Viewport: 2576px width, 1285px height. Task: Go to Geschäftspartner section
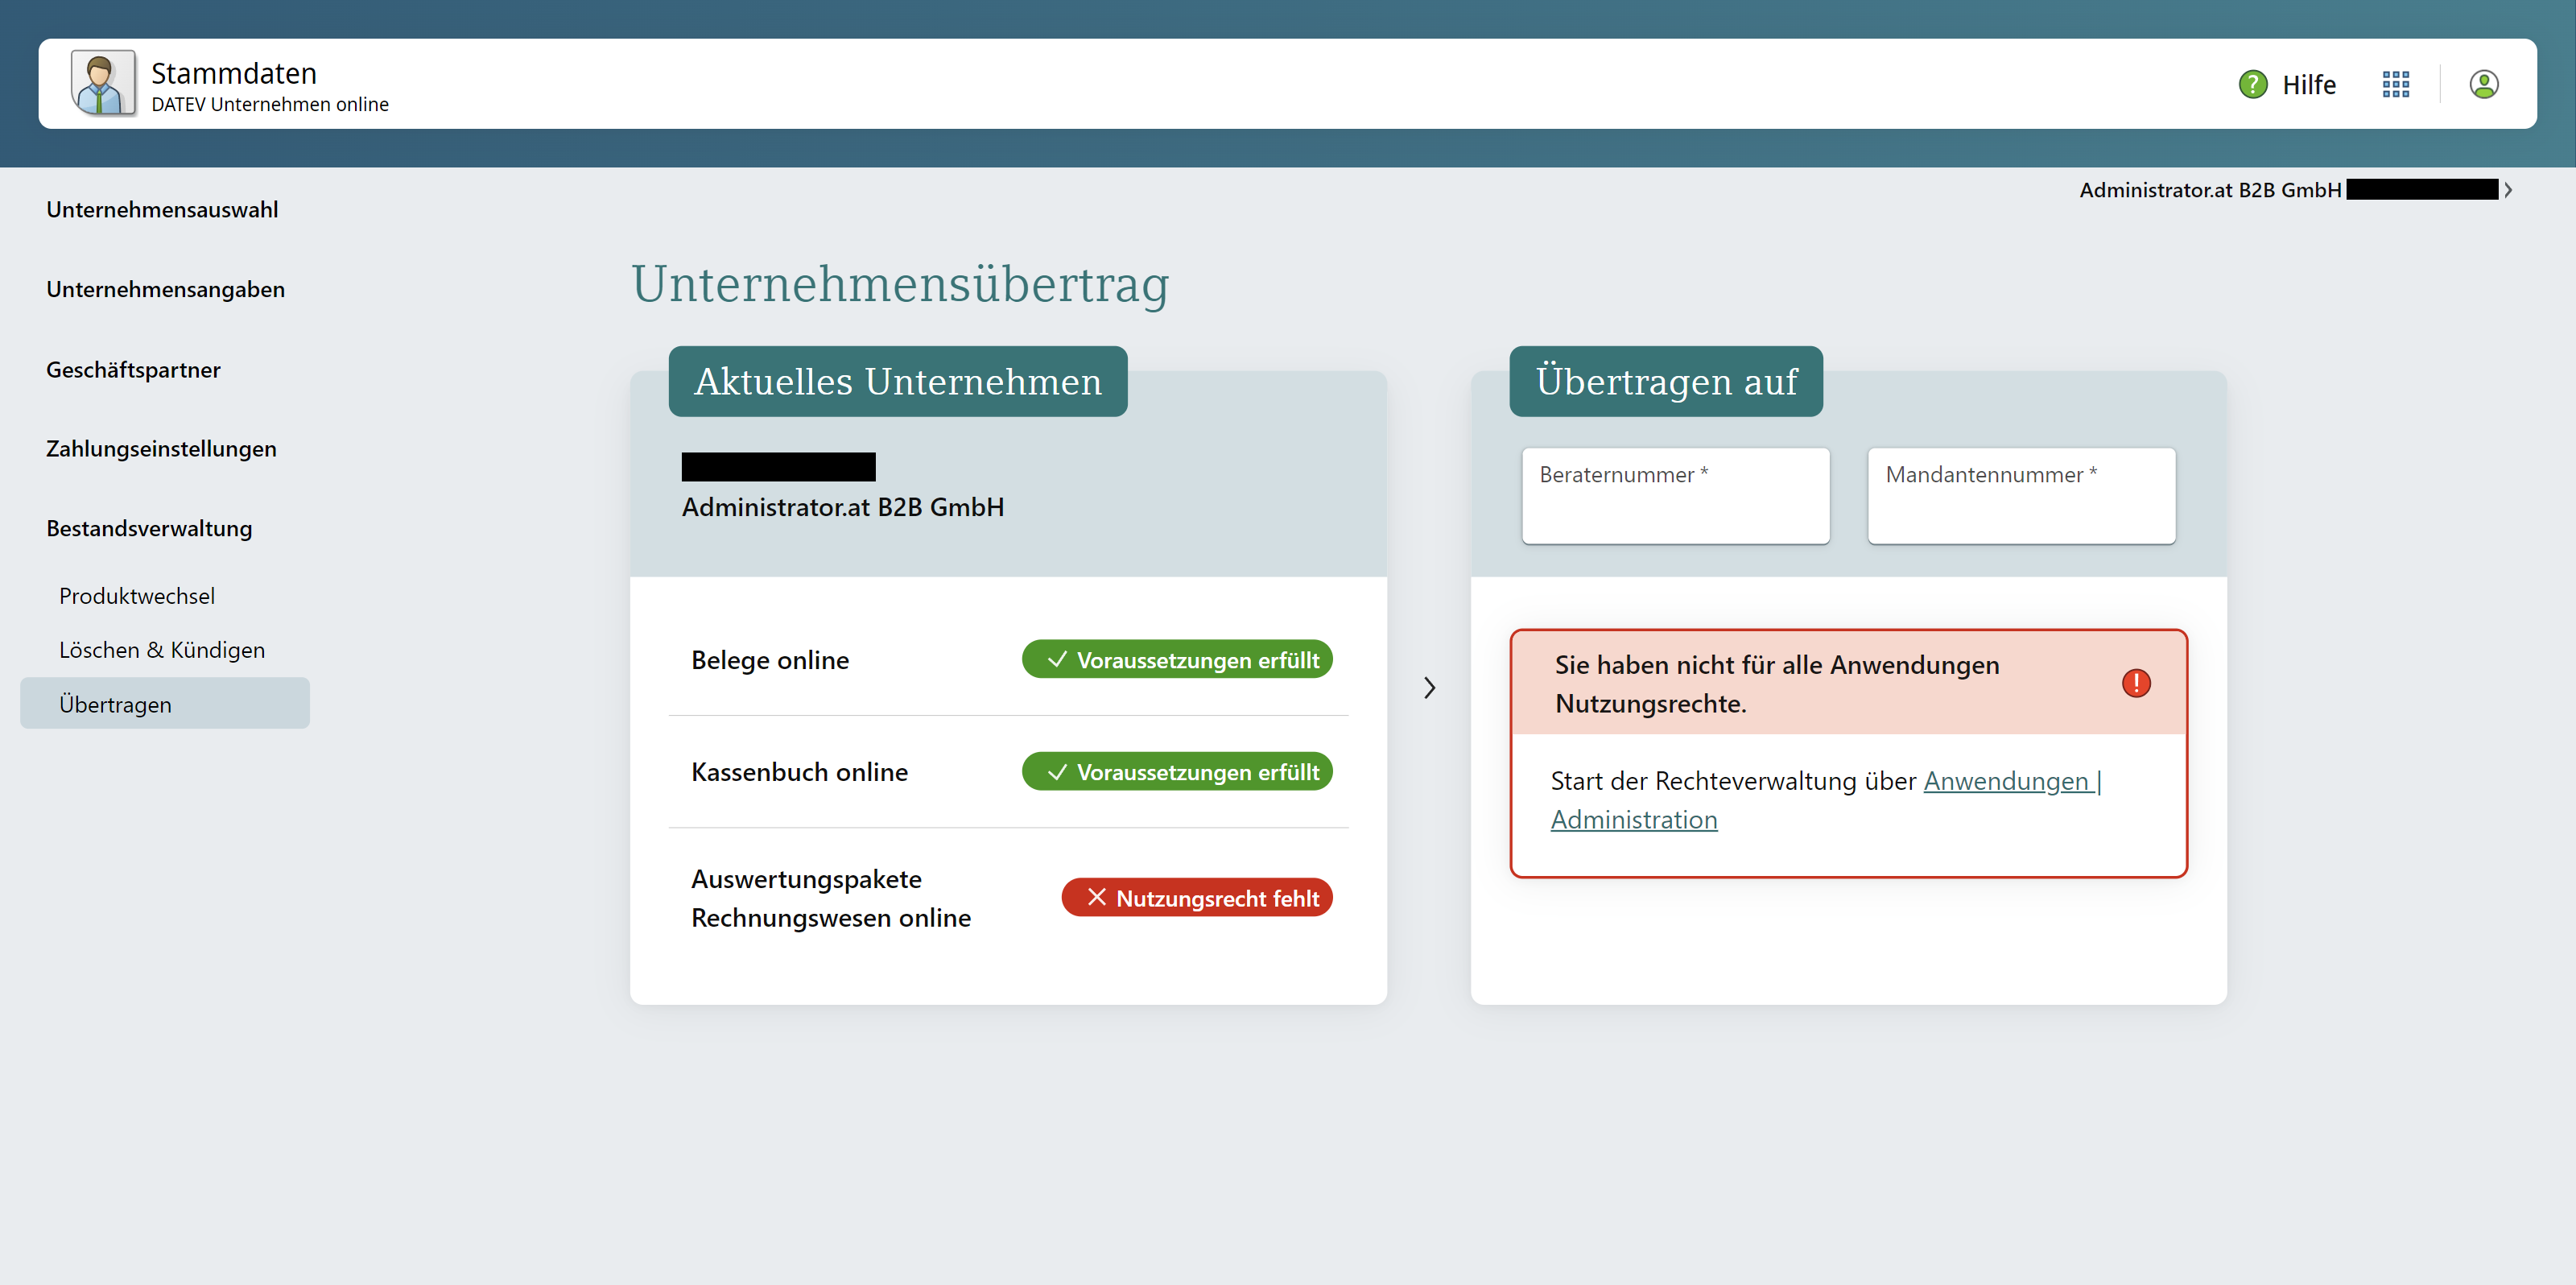pyautogui.click(x=133, y=370)
